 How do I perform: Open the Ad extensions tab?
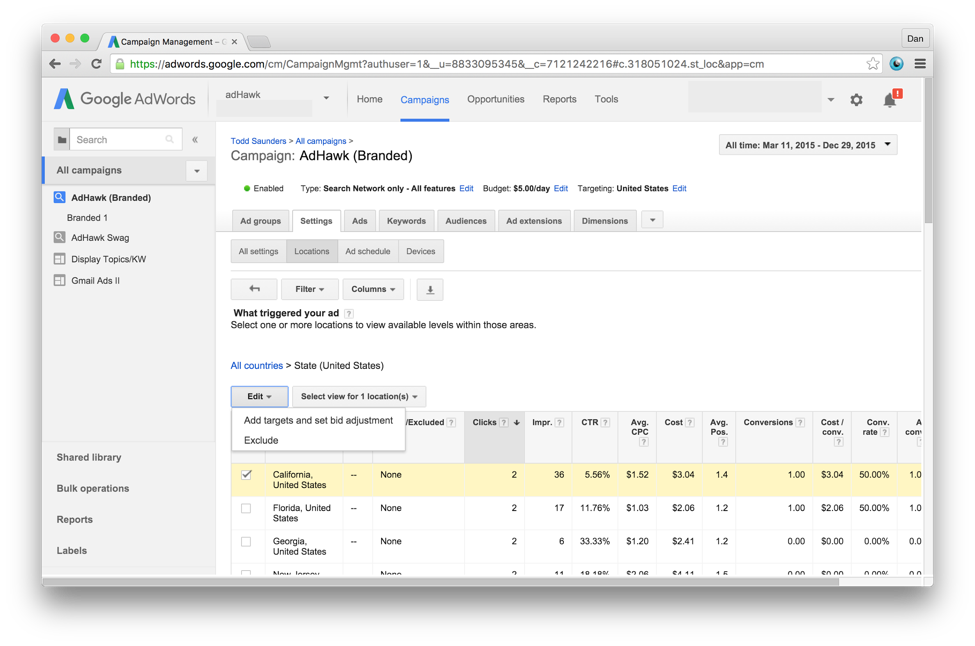[x=534, y=221]
